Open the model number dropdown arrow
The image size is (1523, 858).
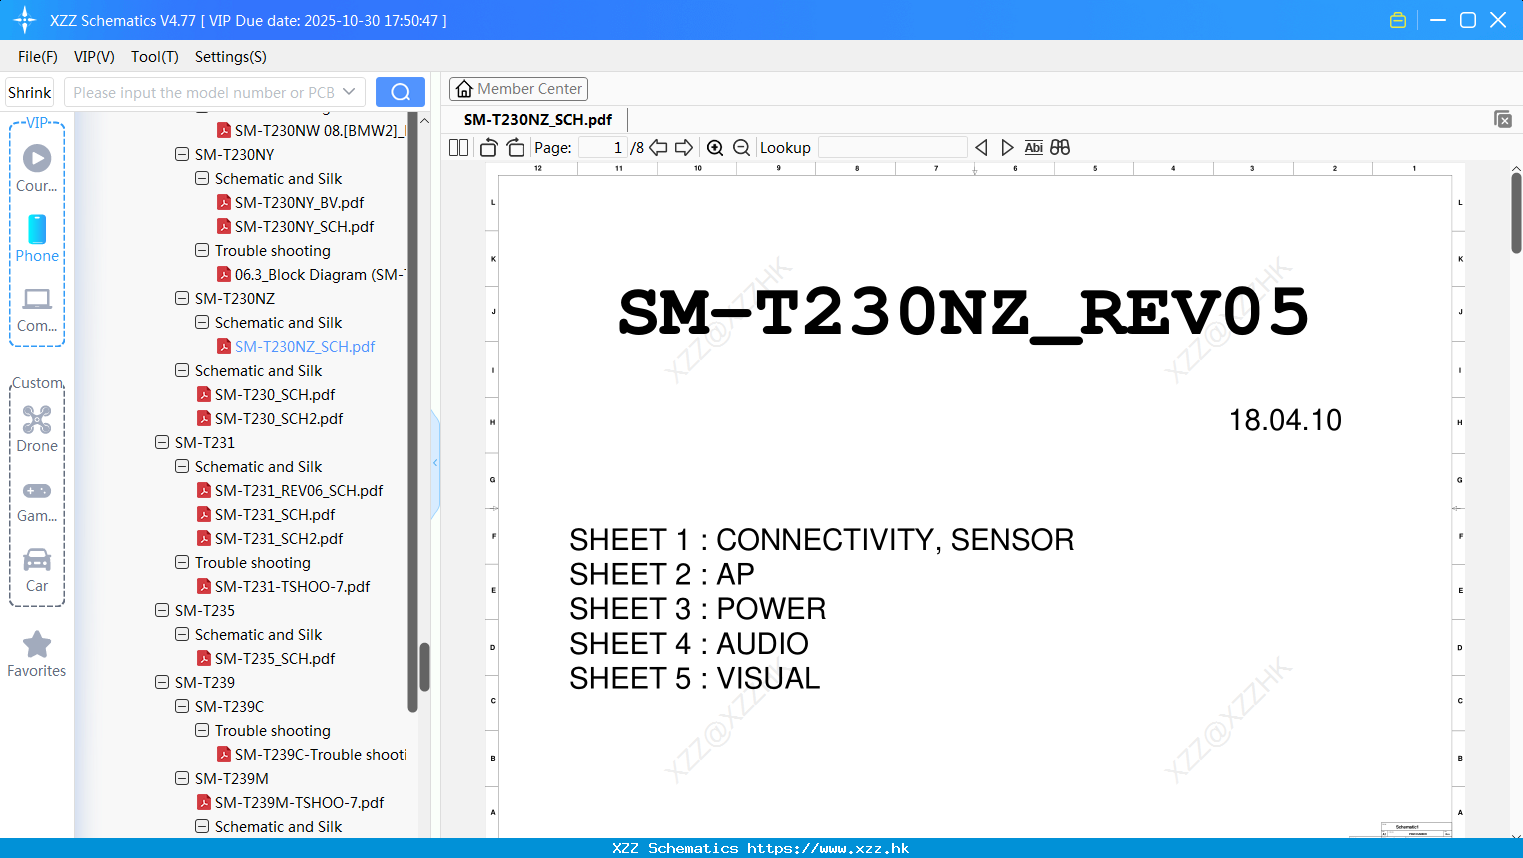(x=349, y=92)
